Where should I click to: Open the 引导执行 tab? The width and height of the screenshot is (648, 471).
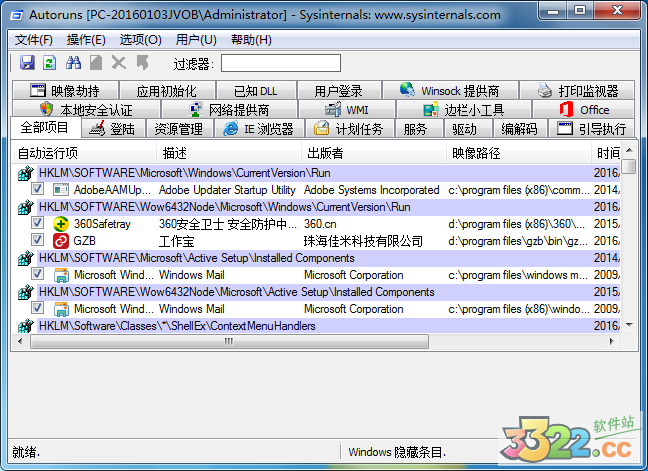[591, 129]
